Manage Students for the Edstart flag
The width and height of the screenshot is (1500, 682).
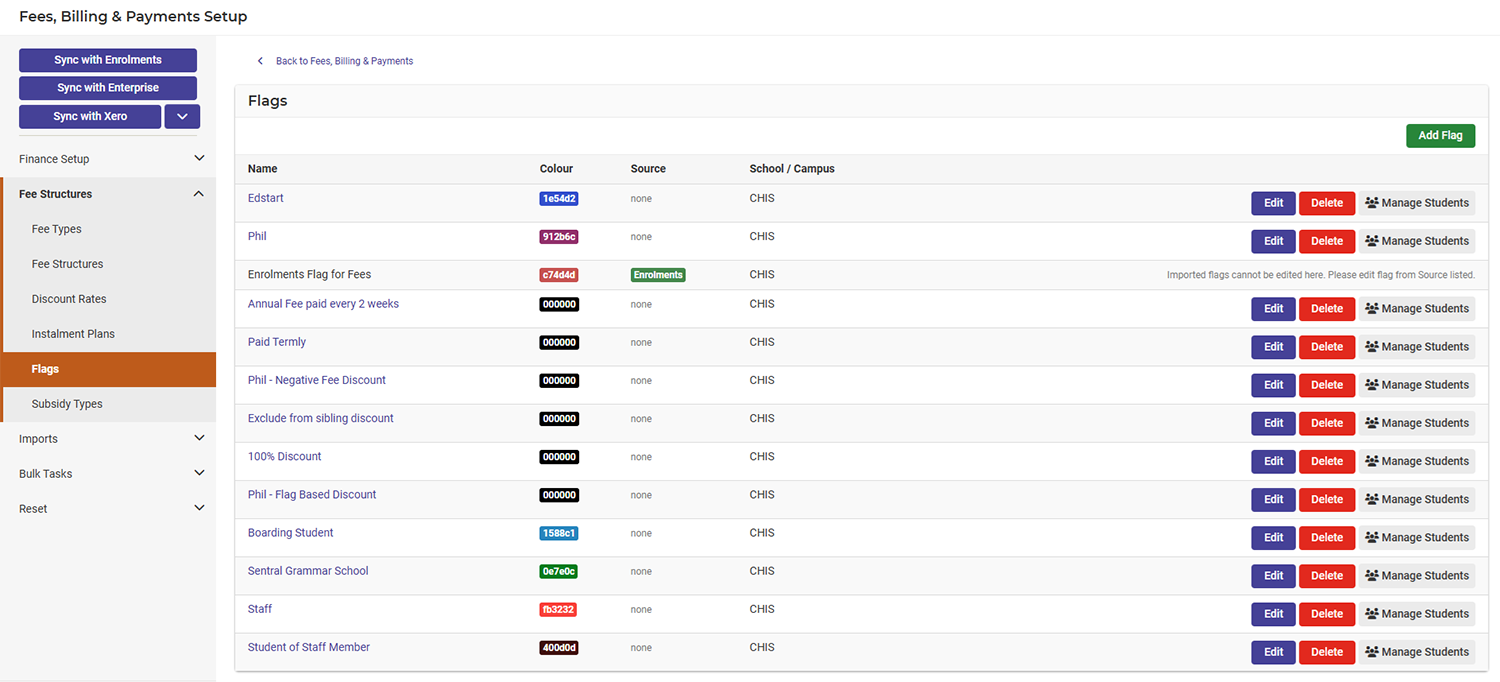(1416, 203)
